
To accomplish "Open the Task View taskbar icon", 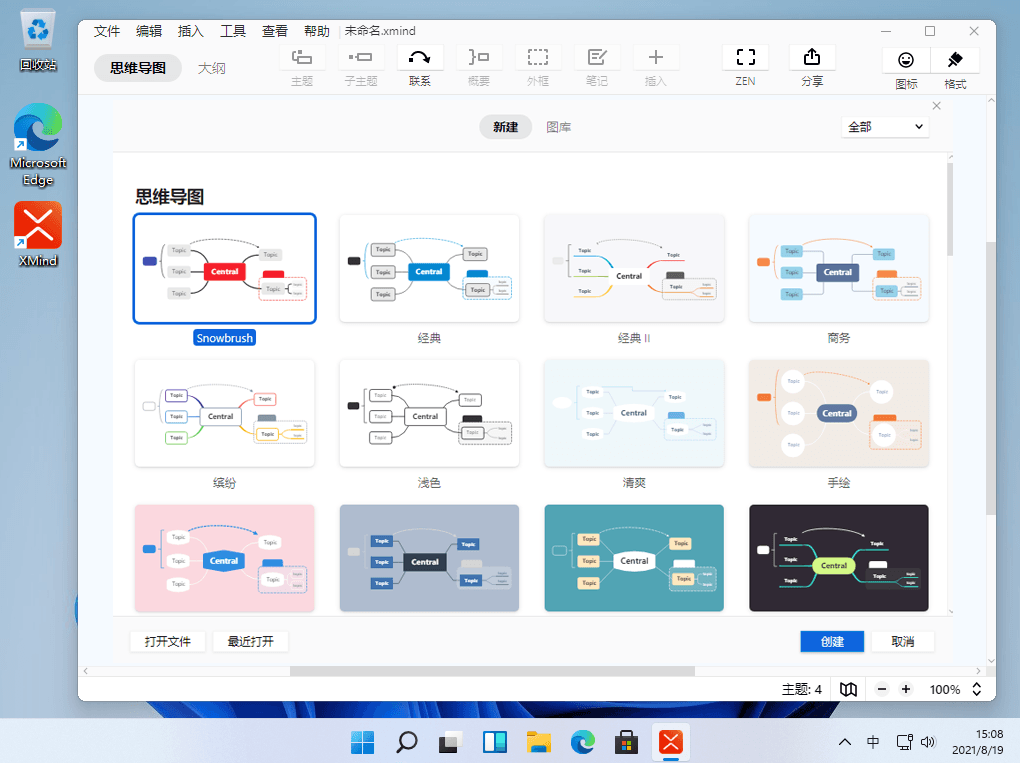I will 450,742.
